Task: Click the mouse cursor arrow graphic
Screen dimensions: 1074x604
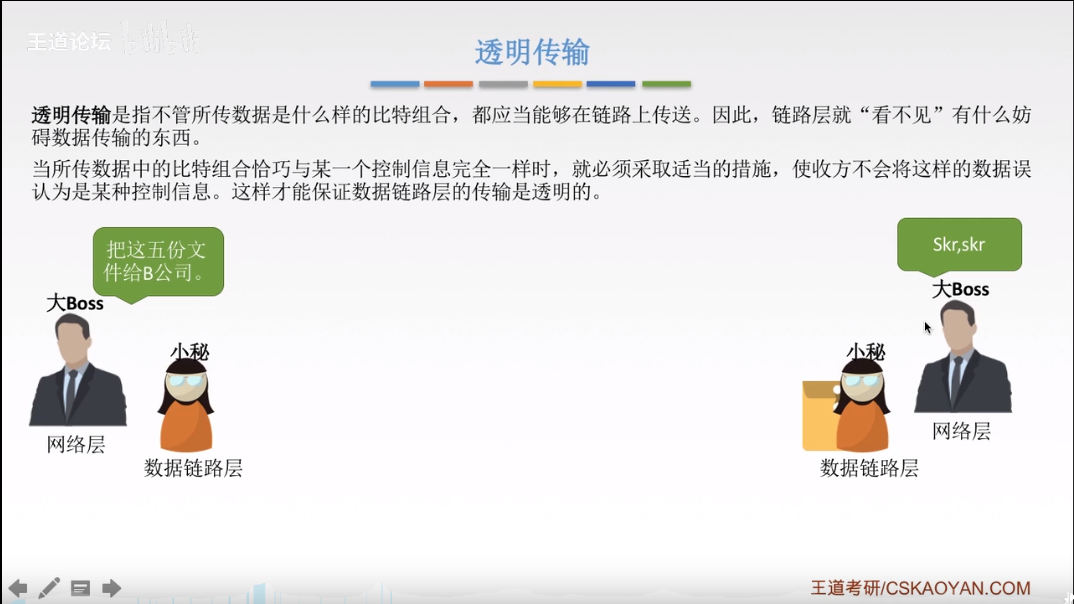Action: click(x=926, y=327)
